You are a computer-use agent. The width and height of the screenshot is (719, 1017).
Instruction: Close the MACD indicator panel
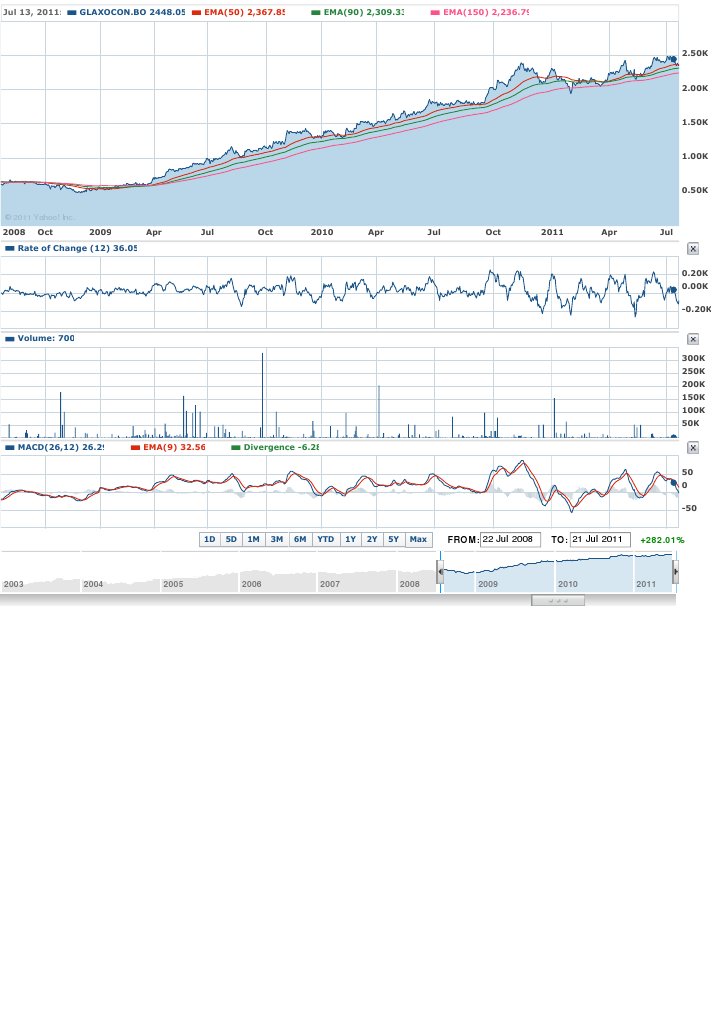(x=693, y=448)
